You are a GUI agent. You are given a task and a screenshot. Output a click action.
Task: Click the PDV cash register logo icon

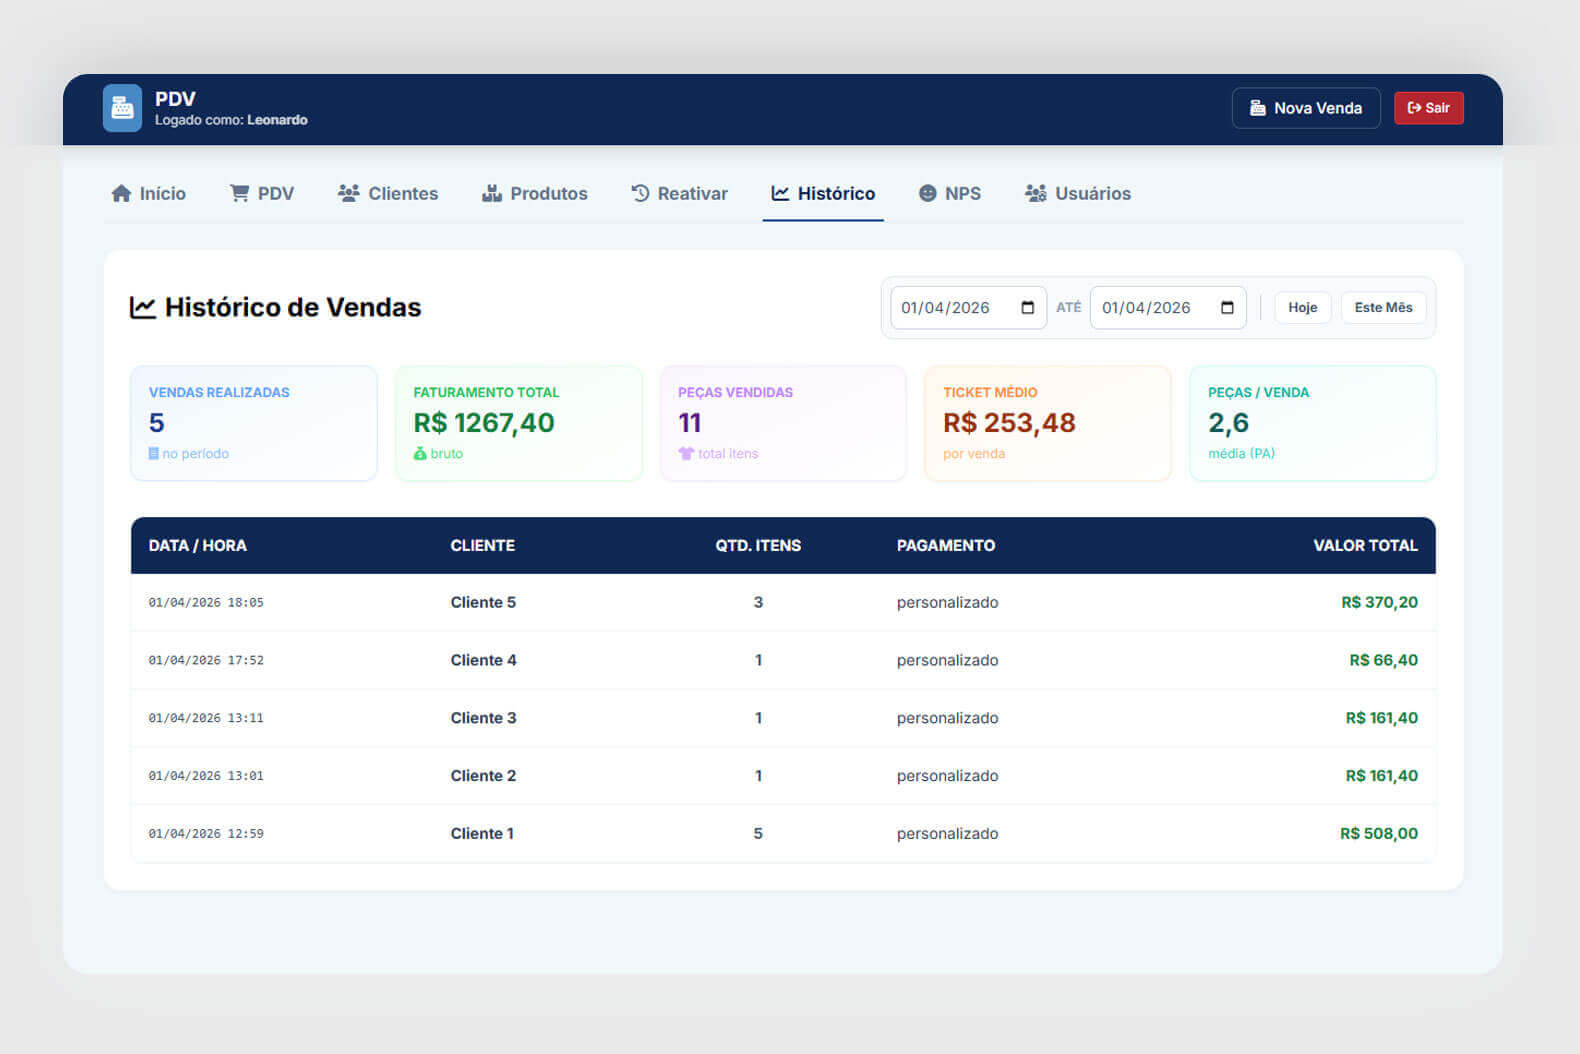pos(122,108)
